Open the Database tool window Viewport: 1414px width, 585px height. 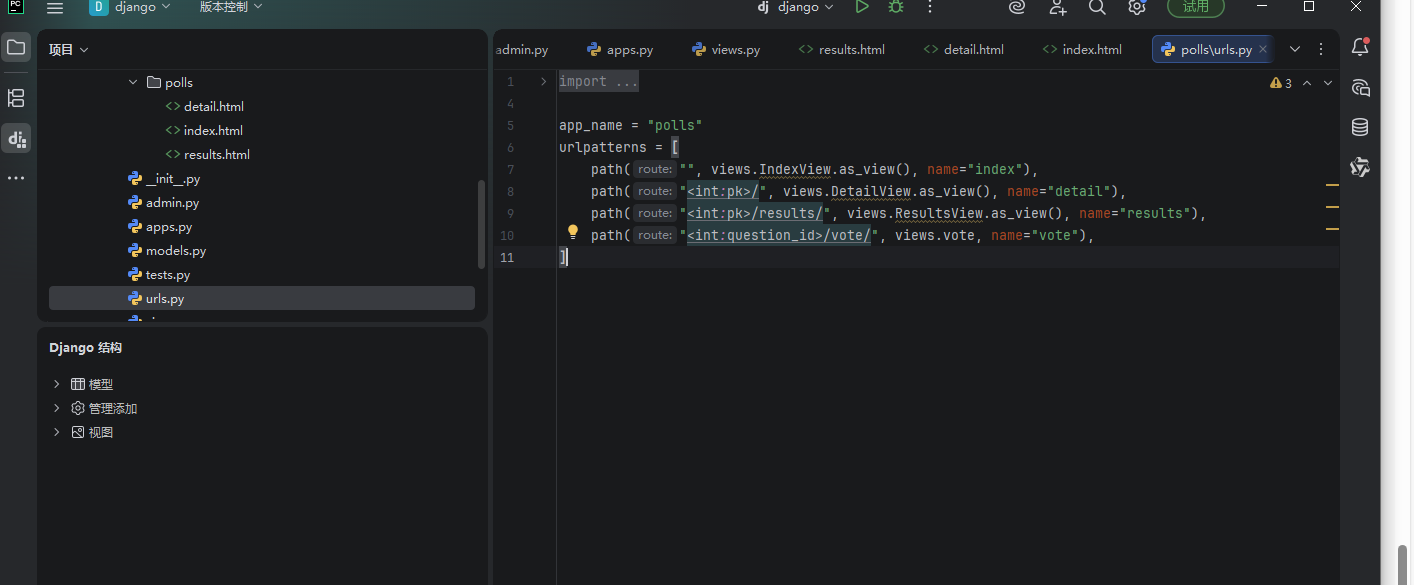[1360, 127]
